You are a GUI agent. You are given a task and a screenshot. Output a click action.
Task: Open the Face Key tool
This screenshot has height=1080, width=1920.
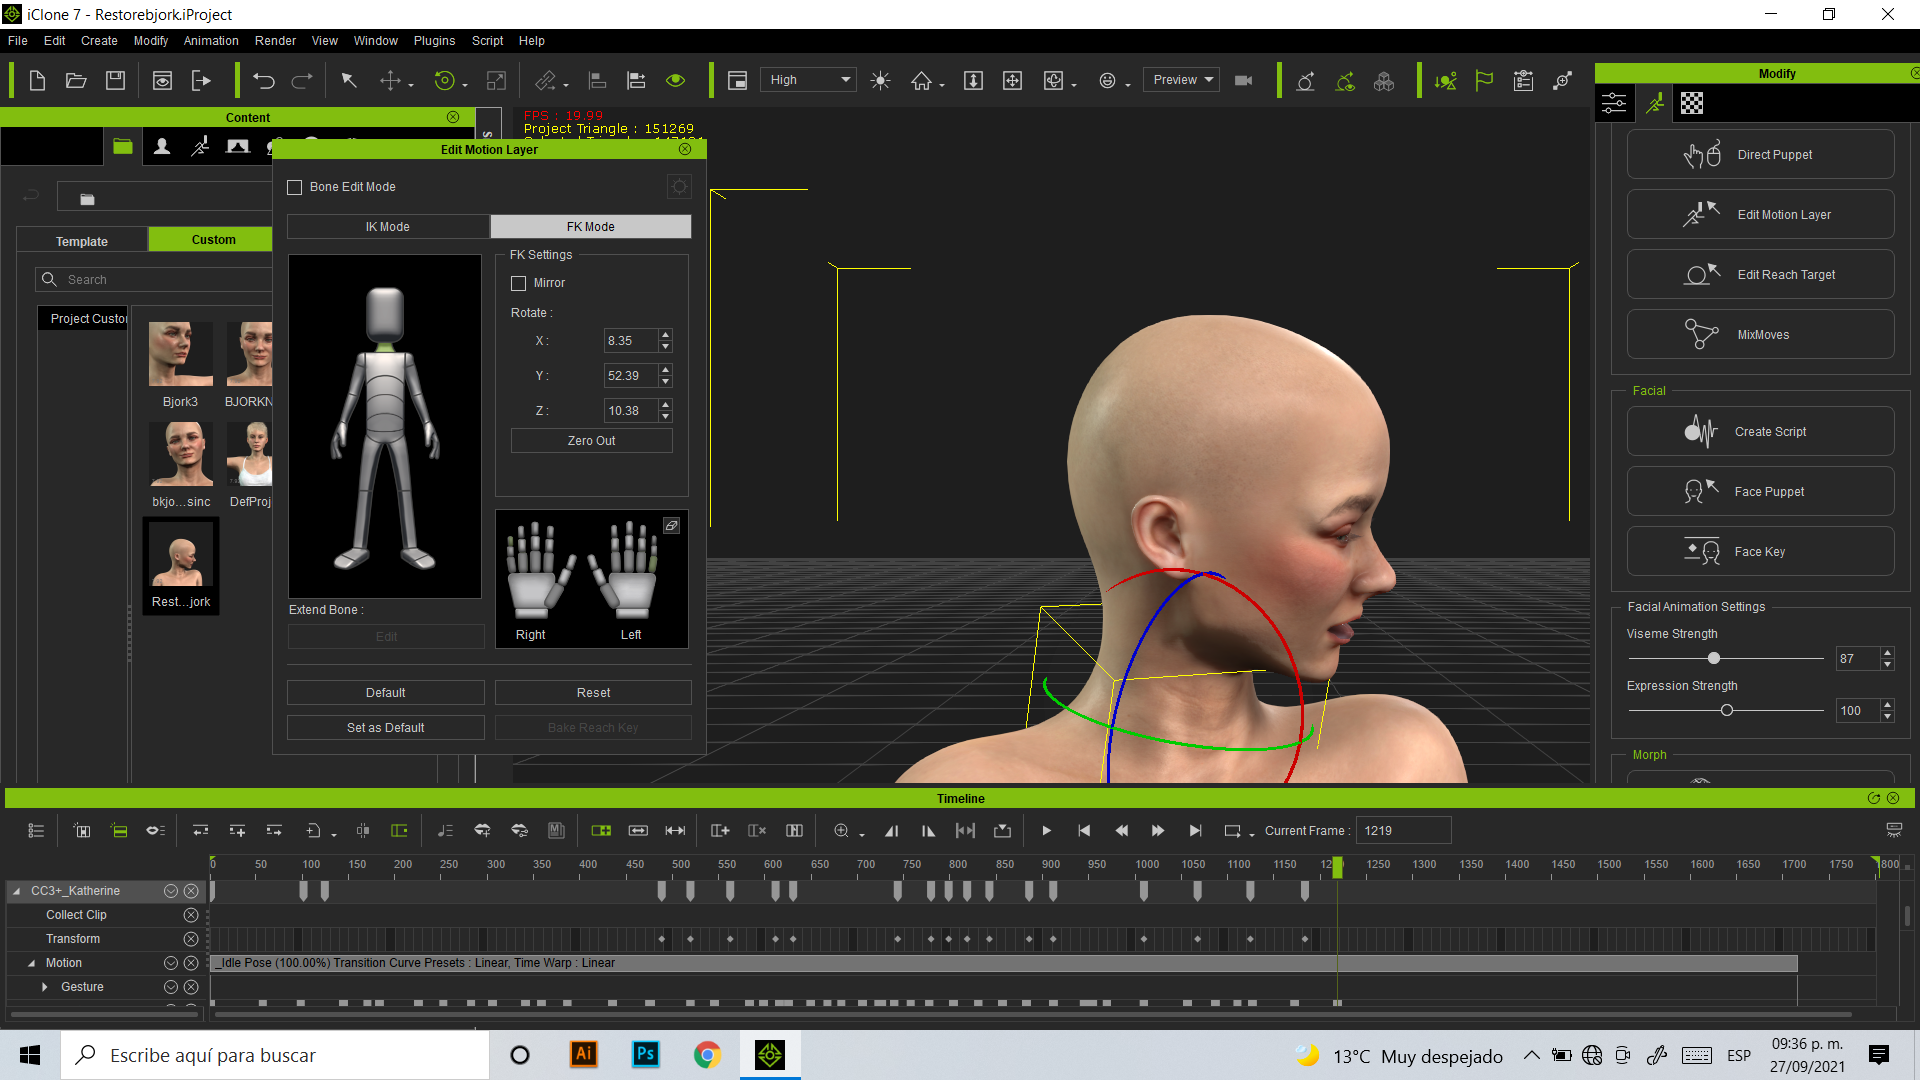click(x=1760, y=552)
